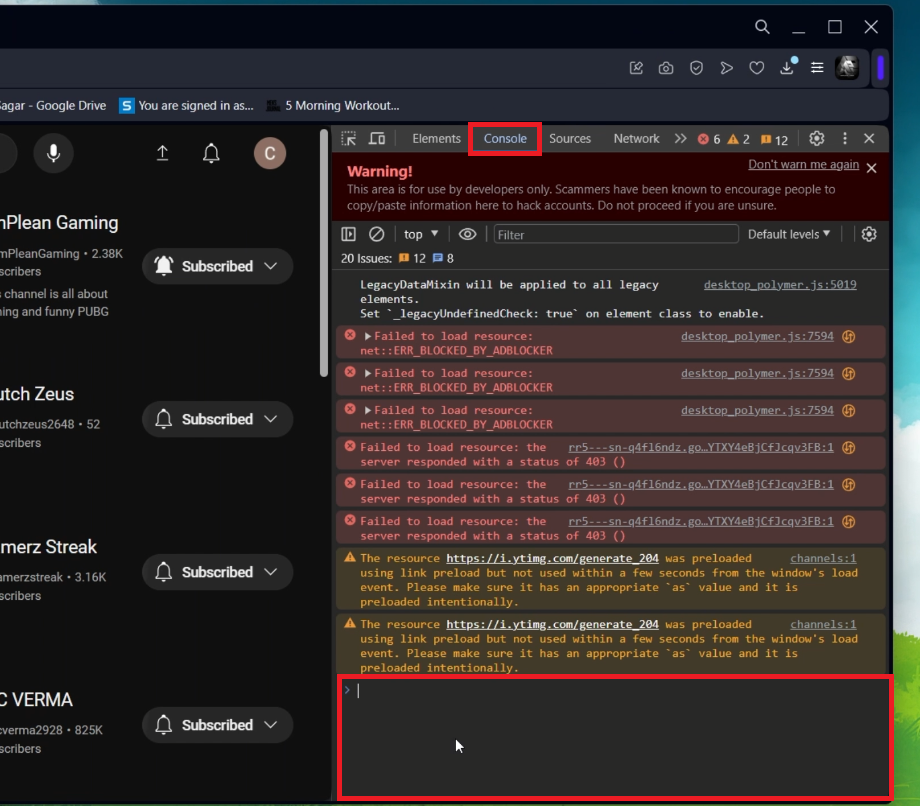Toggle the device toolbar icon
Image resolution: width=920 pixels, height=806 pixels.
point(377,139)
